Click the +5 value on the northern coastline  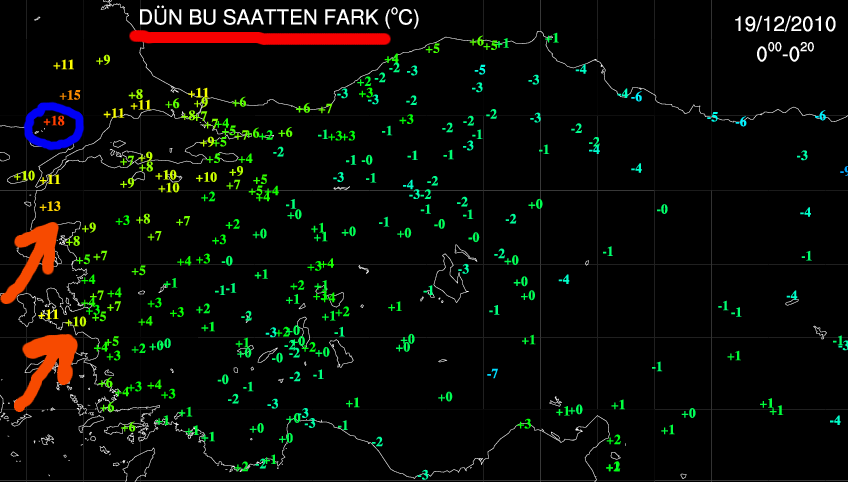tap(432, 48)
